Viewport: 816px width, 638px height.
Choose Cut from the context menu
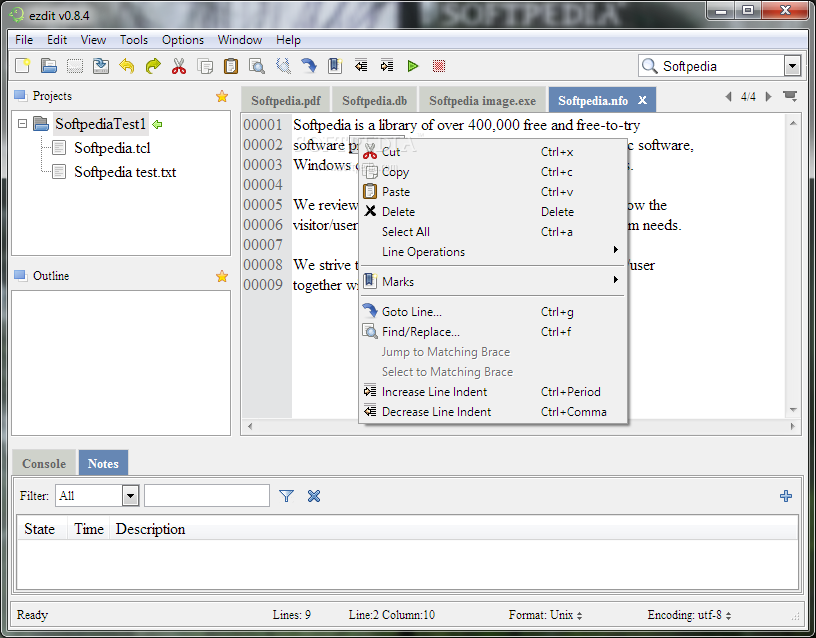point(493,152)
